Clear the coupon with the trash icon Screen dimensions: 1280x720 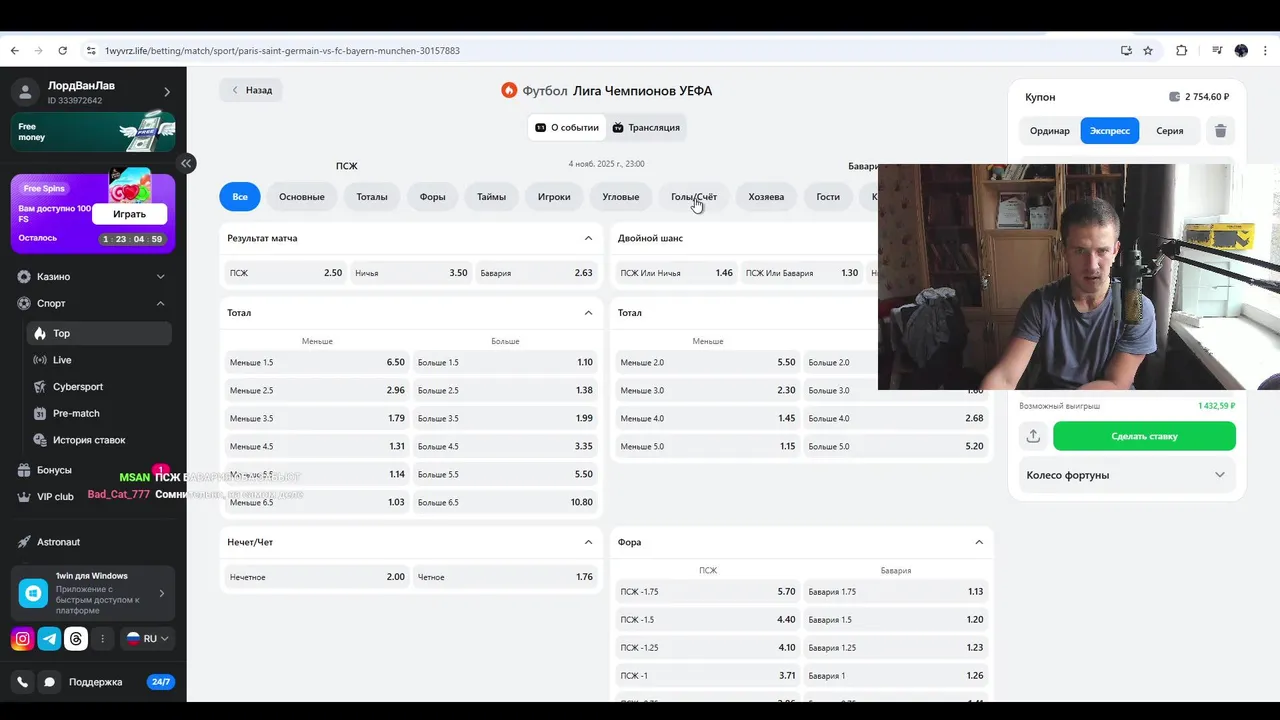(x=1220, y=131)
